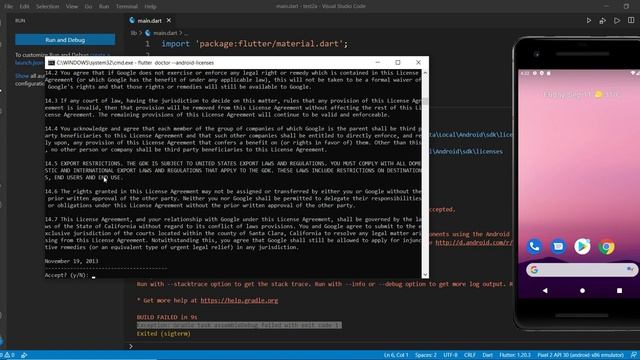Viewport: 640px width, 360px height.
Task: Tap the Chrome icon on emulator
Action: pyautogui.click(x=607, y=247)
